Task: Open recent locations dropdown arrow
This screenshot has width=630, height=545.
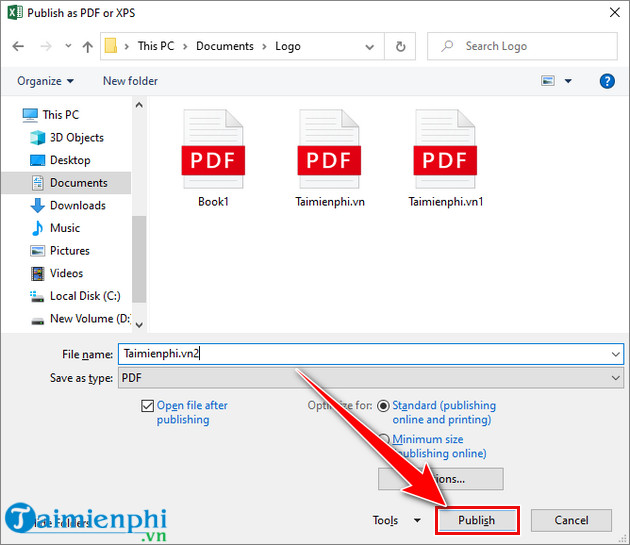Action: click(68, 46)
